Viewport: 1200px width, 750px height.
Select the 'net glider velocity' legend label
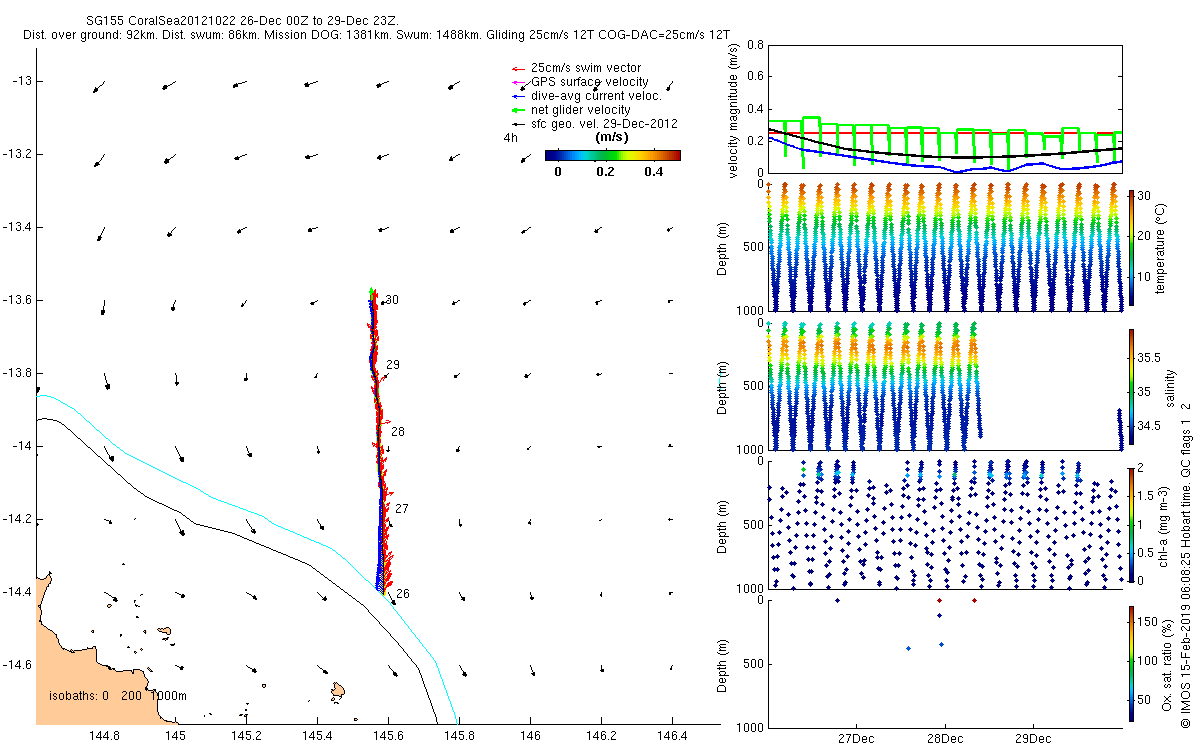pos(580,110)
